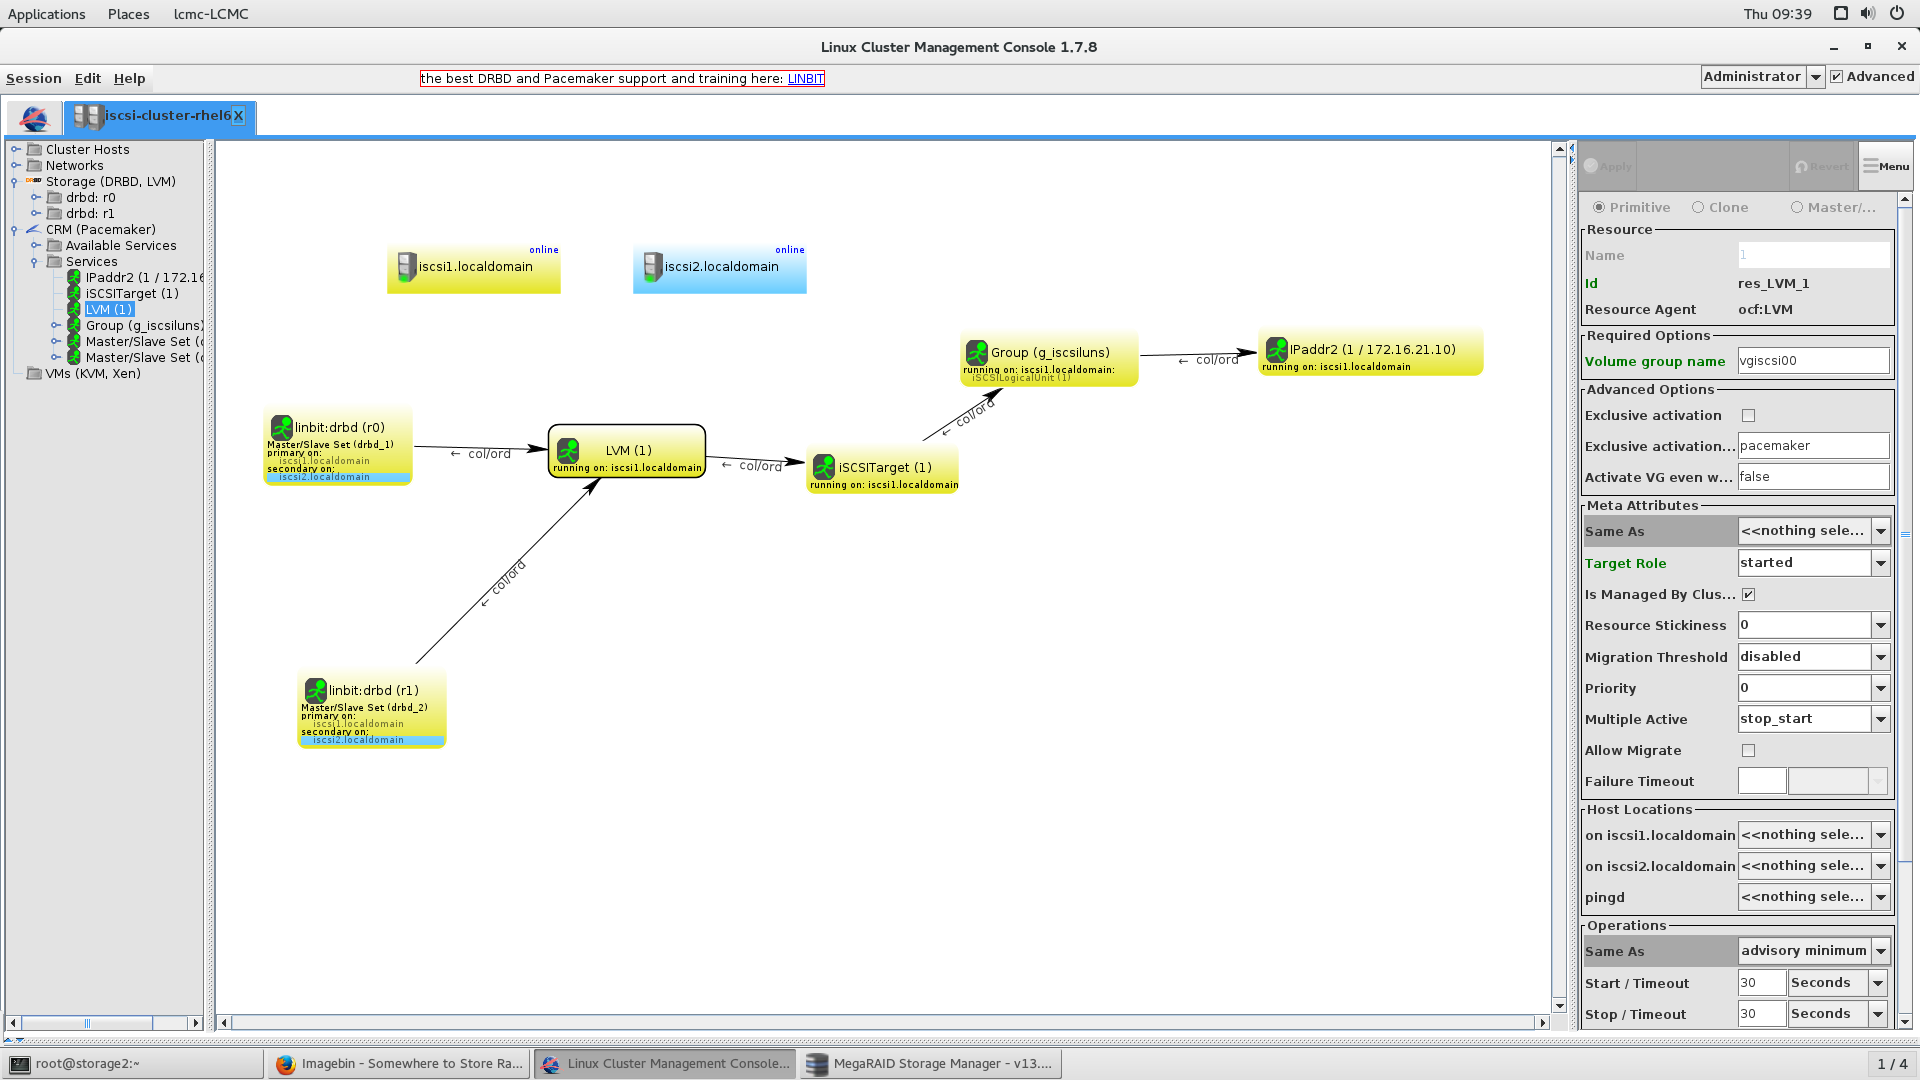This screenshot has width=1920, height=1080.
Task: Enable the Exclusive activation checkbox
Action: pos(1749,416)
